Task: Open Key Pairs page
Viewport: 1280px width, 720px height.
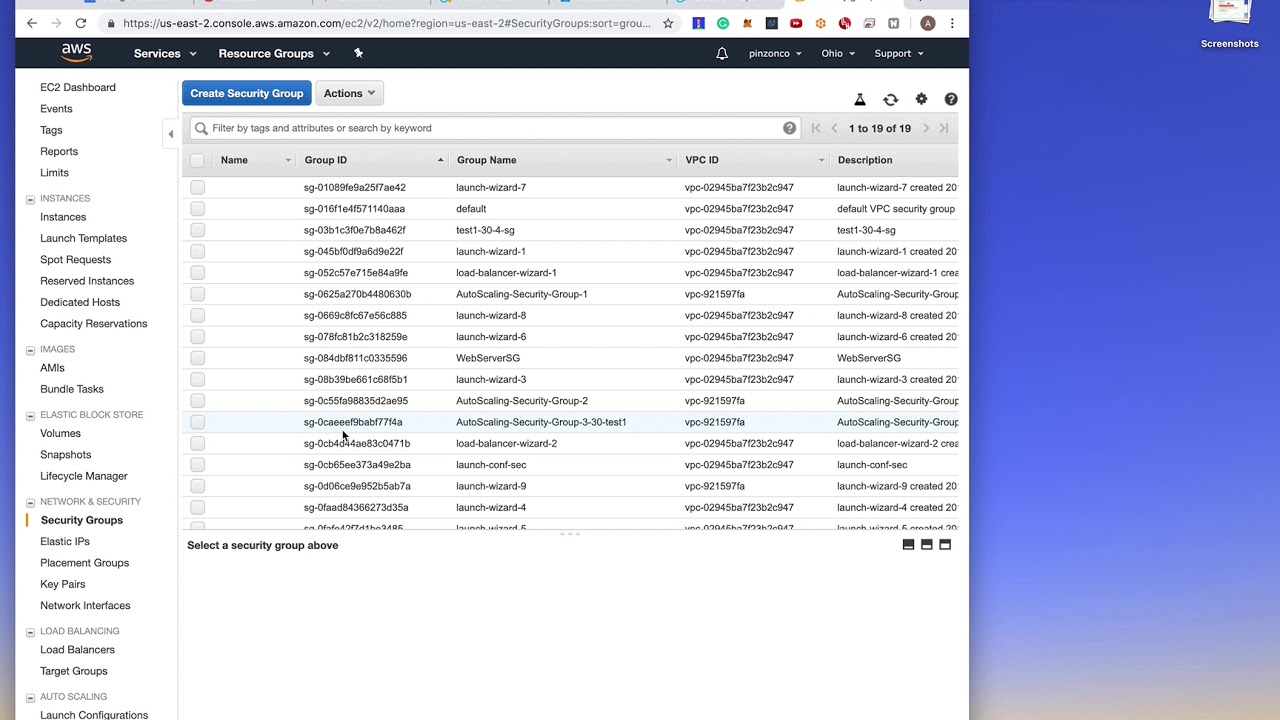Action: 63,584
